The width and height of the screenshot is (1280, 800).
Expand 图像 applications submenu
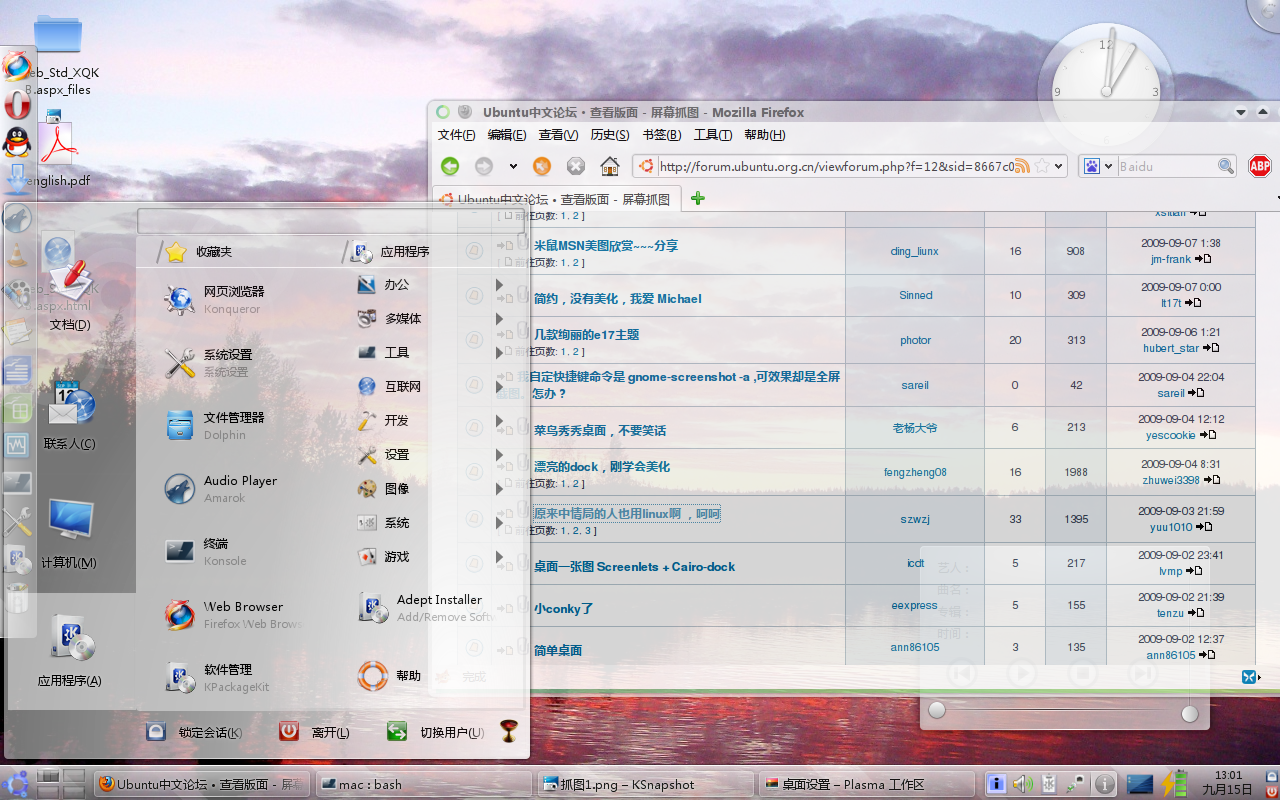pos(430,489)
